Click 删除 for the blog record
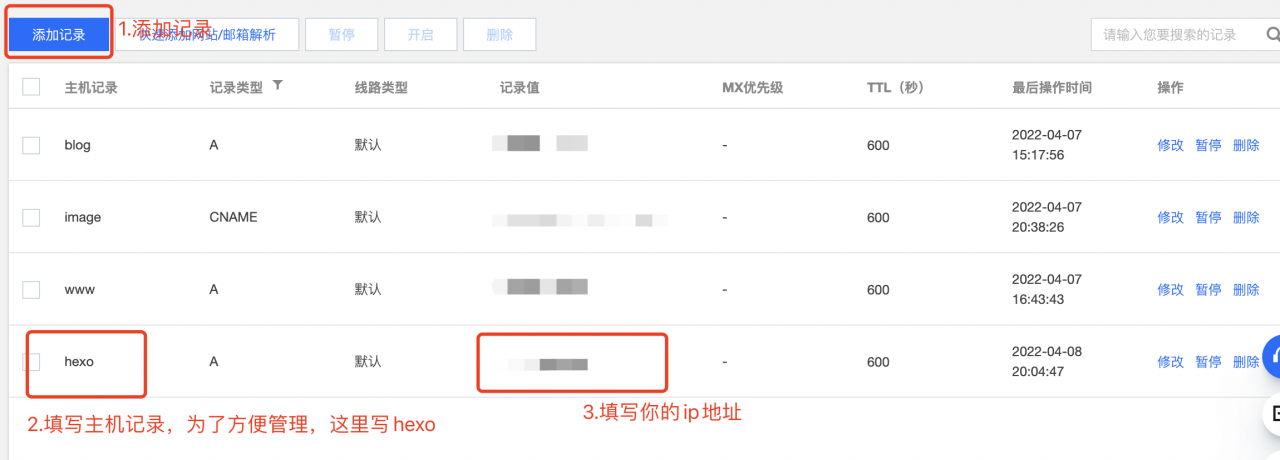The height and width of the screenshot is (460, 1280). (1246, 145)
